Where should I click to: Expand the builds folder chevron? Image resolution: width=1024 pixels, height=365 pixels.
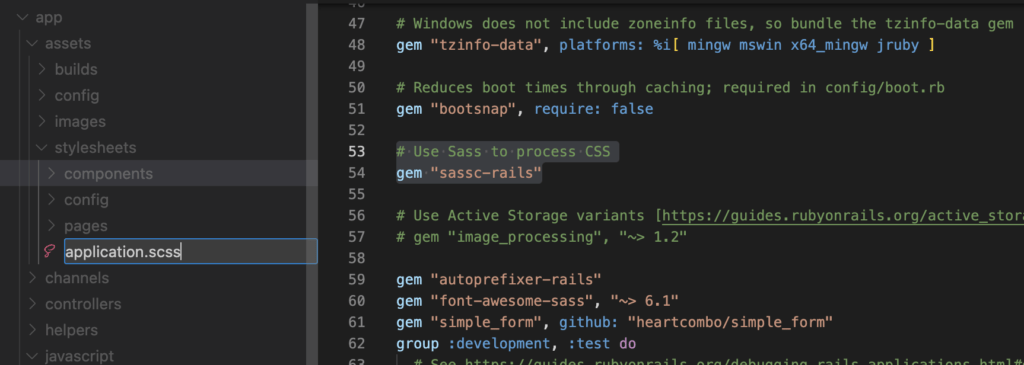(x=42, y=69)
